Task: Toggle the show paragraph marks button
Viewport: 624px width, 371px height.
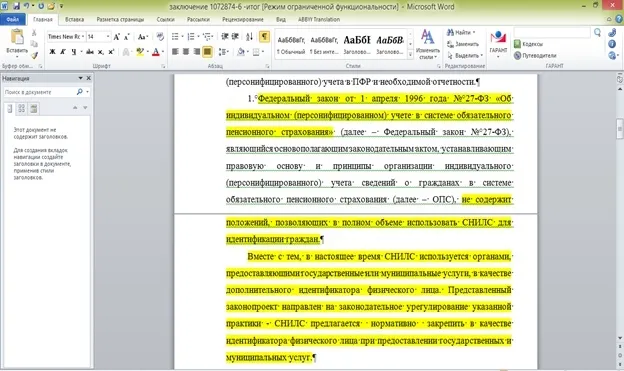Action: coord(264,37)
